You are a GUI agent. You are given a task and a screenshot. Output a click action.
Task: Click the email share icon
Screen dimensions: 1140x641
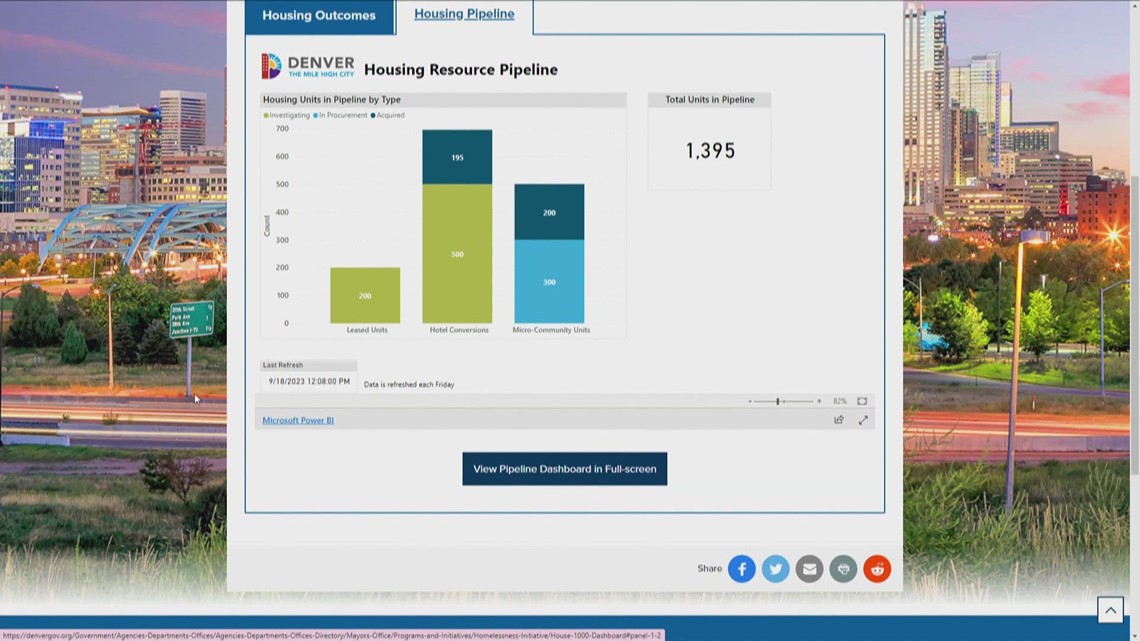(809, 568)
